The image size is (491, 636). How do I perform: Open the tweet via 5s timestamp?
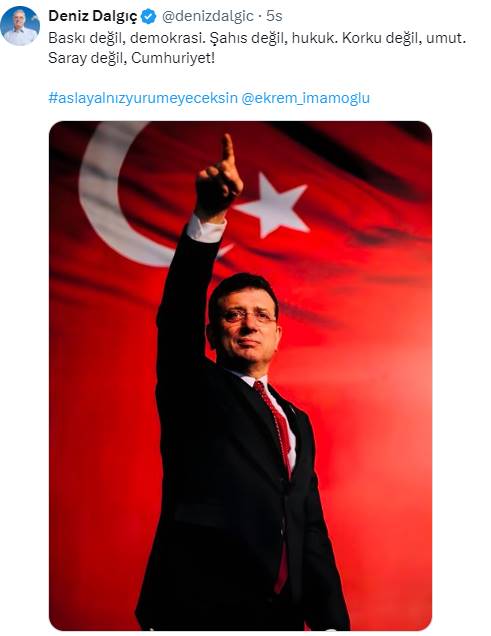(x=274, y=16)
